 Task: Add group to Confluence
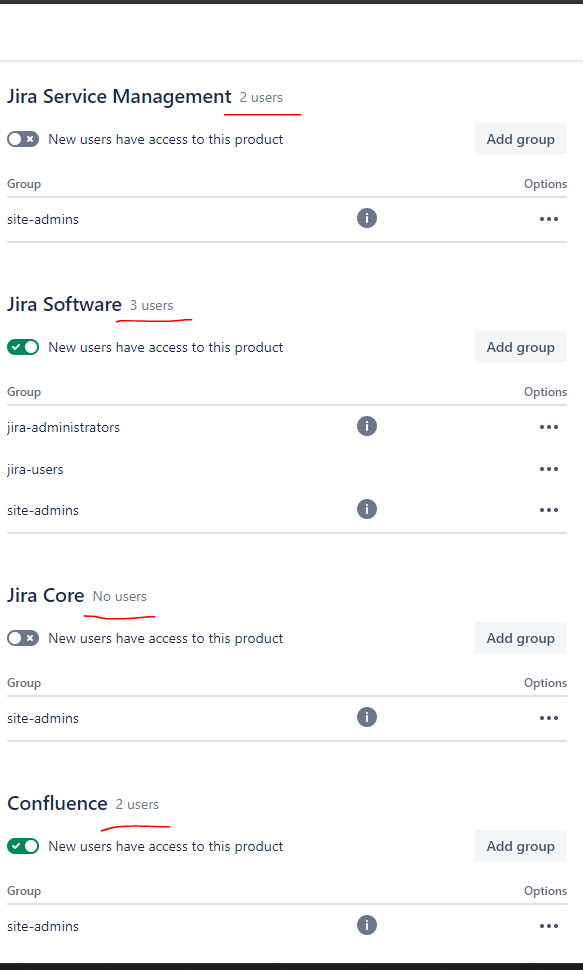point(520,846)
